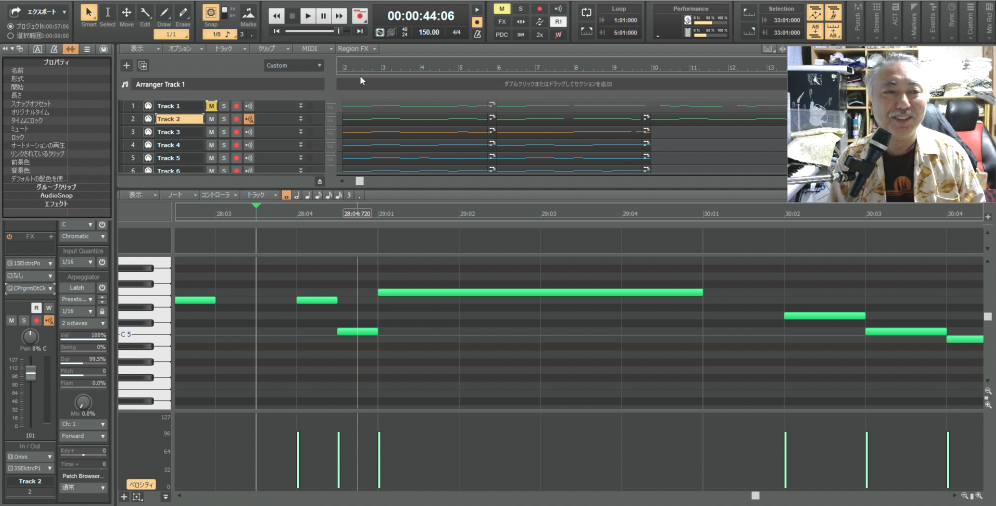Click the Marks icon in the Snap module

248,14
